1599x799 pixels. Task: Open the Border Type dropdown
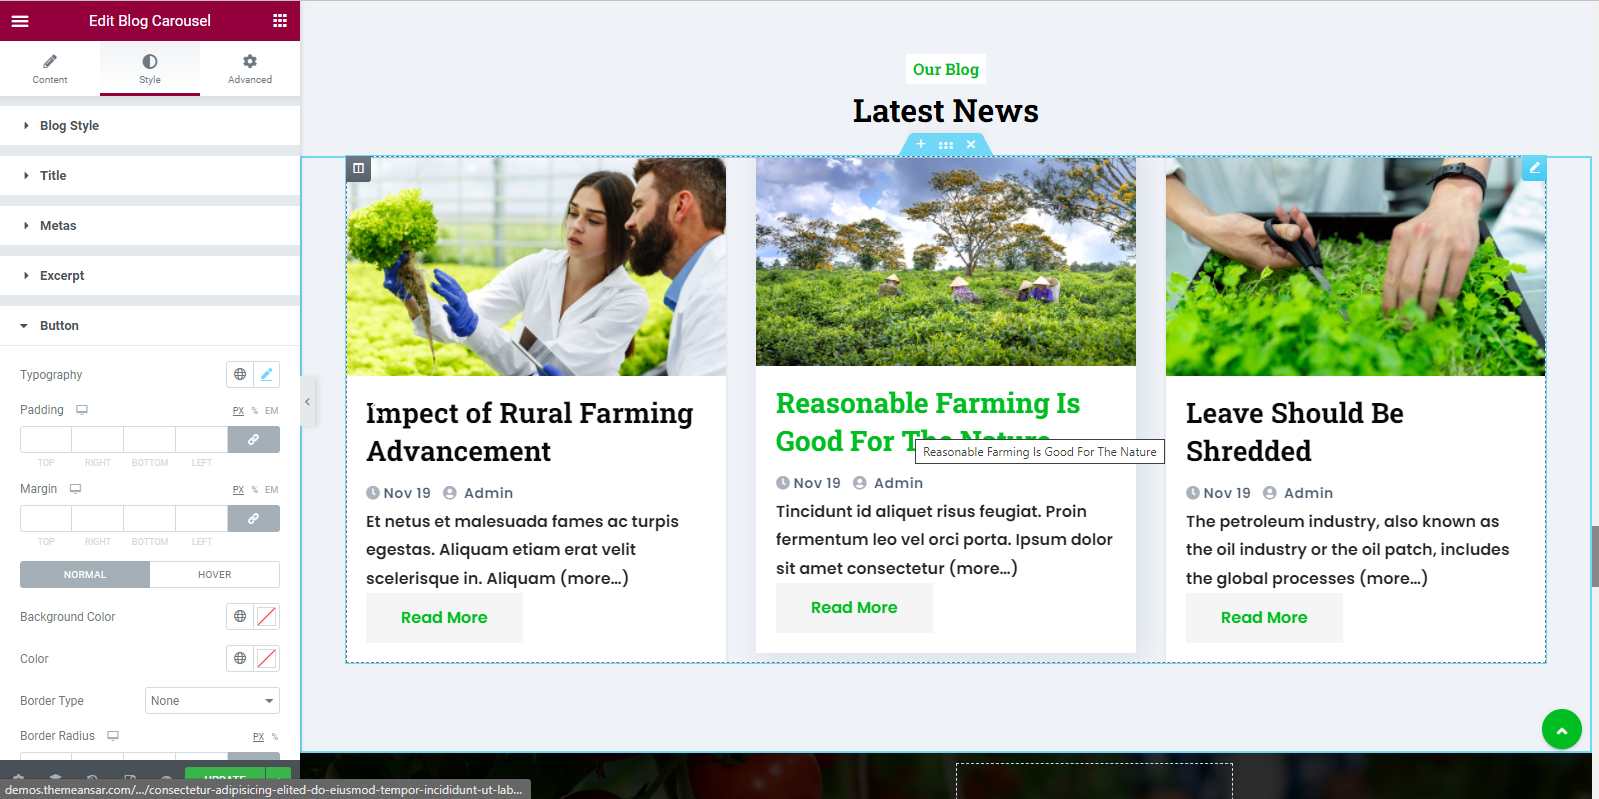point(212,701)
